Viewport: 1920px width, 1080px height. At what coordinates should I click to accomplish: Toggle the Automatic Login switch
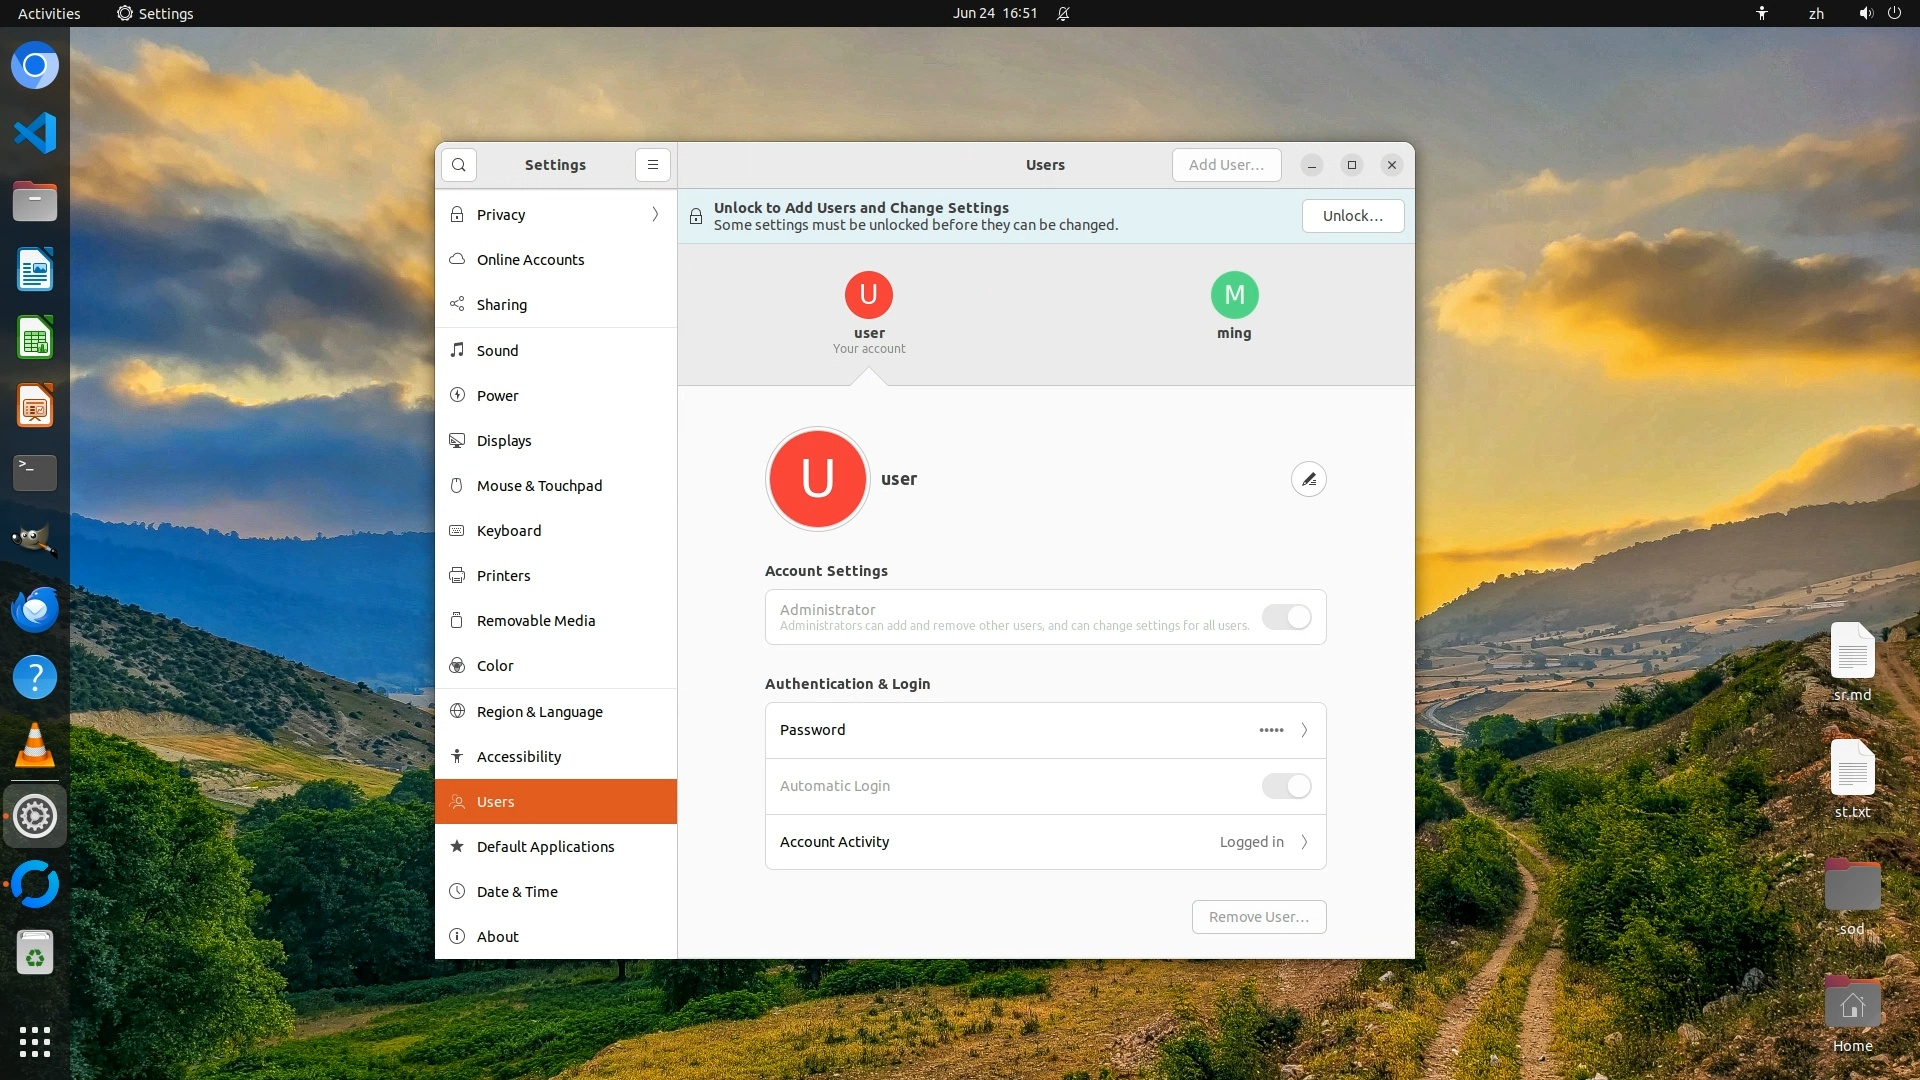click(x=1286, y=786)
